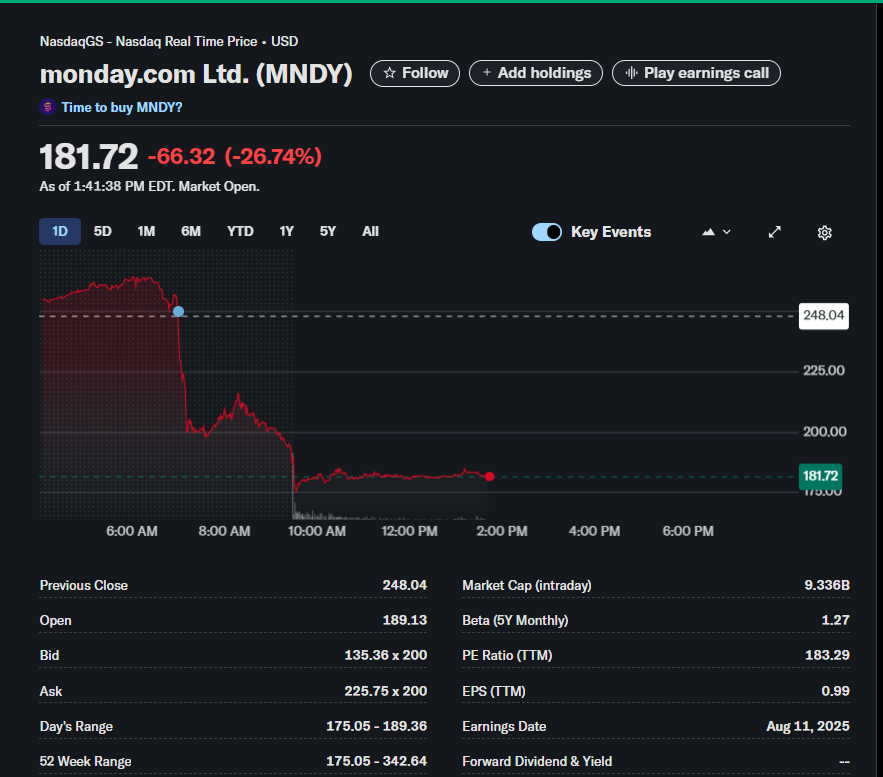Viewport: 883px width, 777px height.
Task: Select the 1D chart range tab
Action: coord(60,231)
